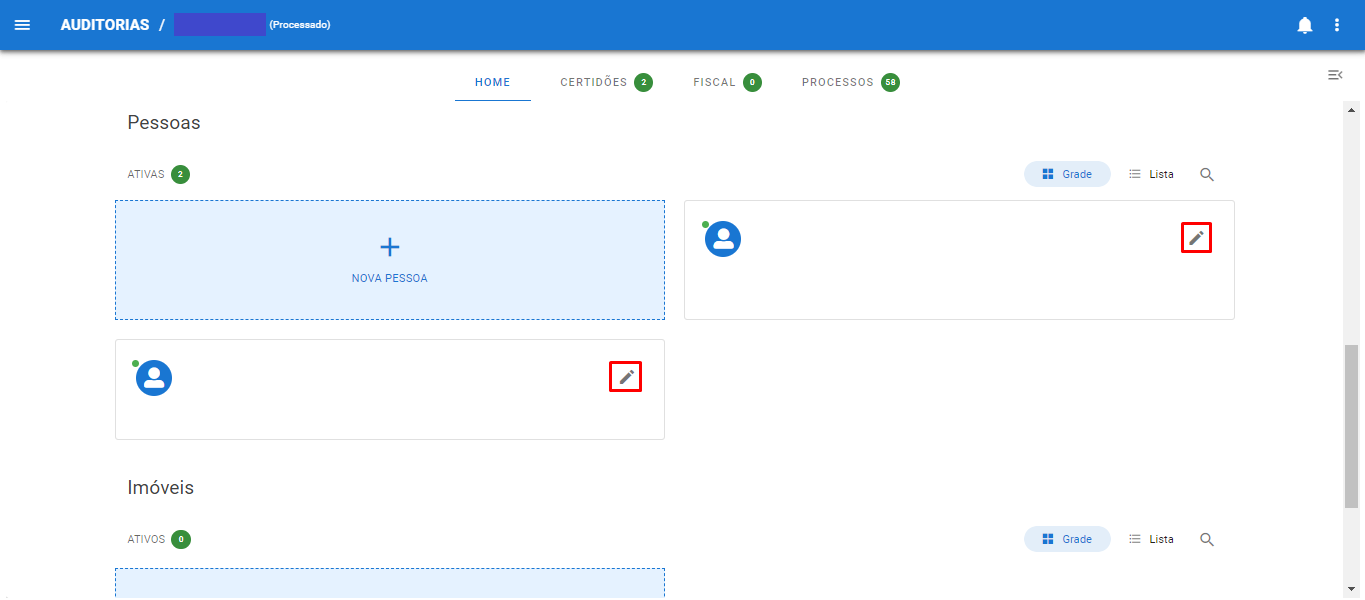Edit the person card on the right

(x=1196, y=238)
